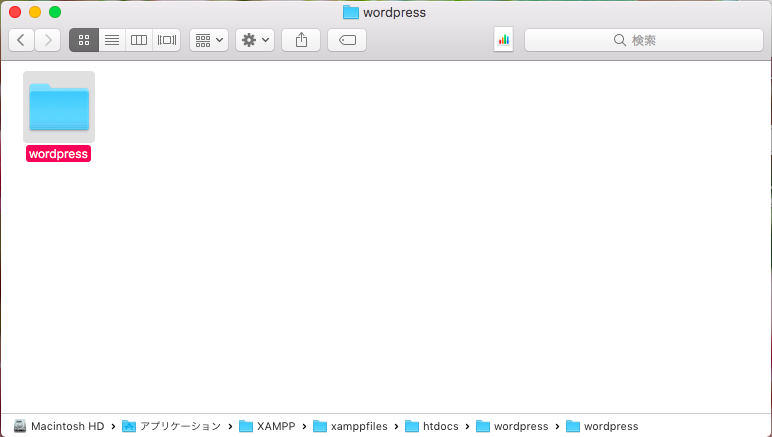Image resolution: width=772 pixels, height=437 pixels.
Task: Go to xamppfiles in path bar
Action: coord(351,426)
